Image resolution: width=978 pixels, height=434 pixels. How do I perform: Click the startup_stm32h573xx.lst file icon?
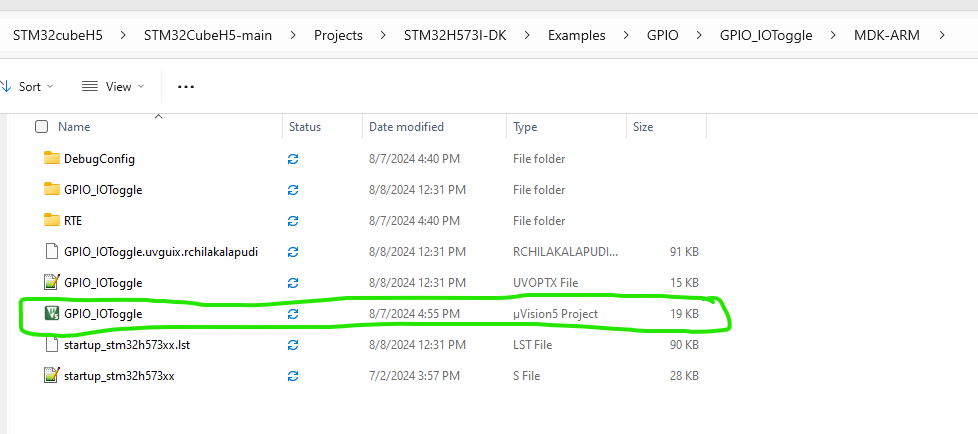[52, 345]
